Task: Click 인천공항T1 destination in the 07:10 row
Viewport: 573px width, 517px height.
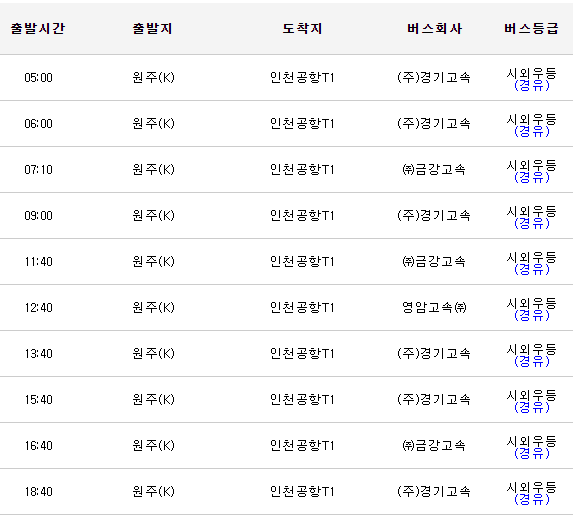Action: pos(302,170)
